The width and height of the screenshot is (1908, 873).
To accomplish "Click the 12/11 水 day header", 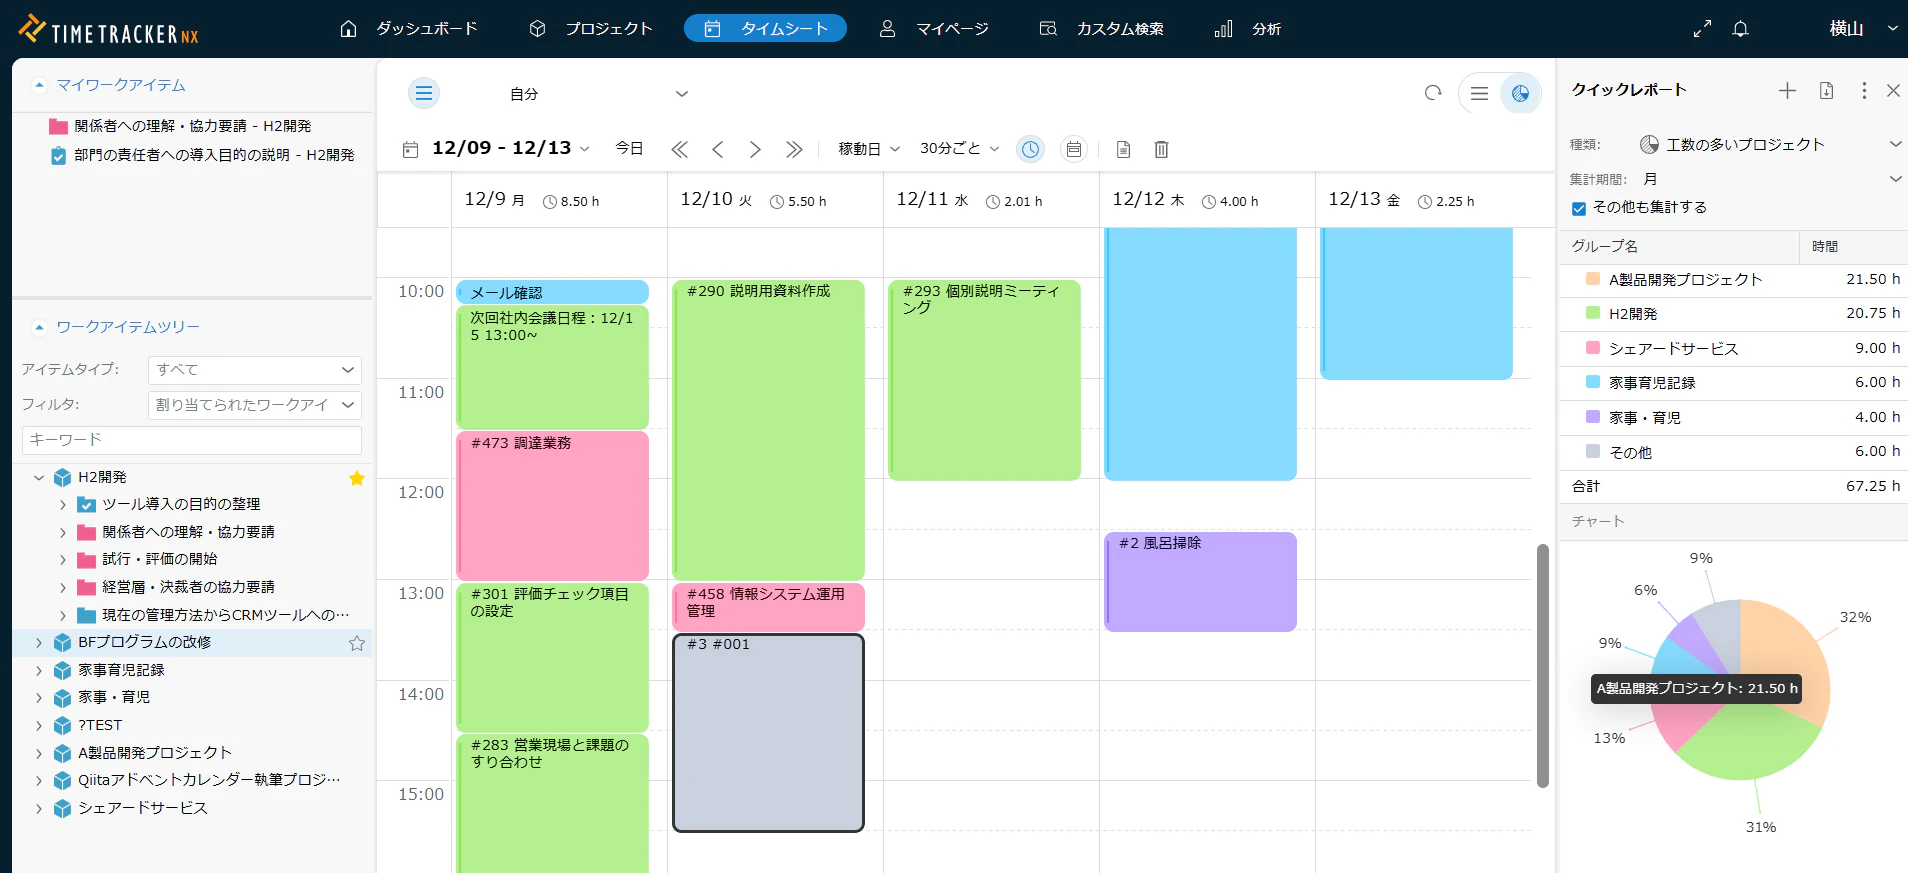I will 991,200.
